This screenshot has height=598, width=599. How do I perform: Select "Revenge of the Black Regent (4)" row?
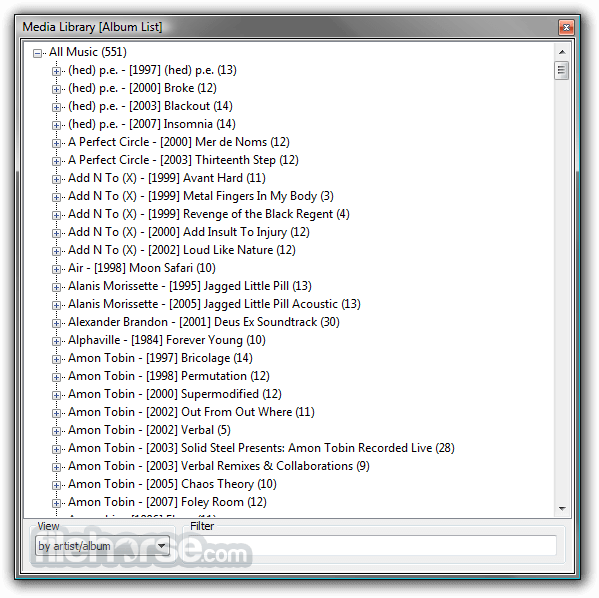(x=209, y=214)
